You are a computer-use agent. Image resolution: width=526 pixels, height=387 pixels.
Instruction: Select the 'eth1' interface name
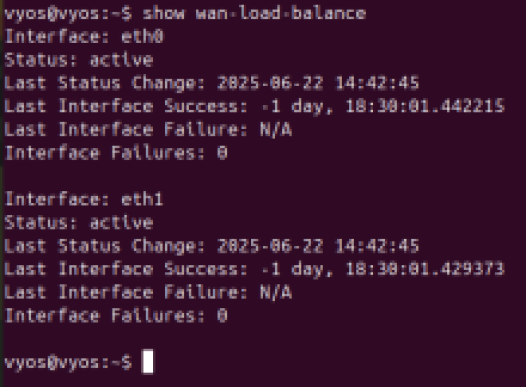tap(143, 199)
